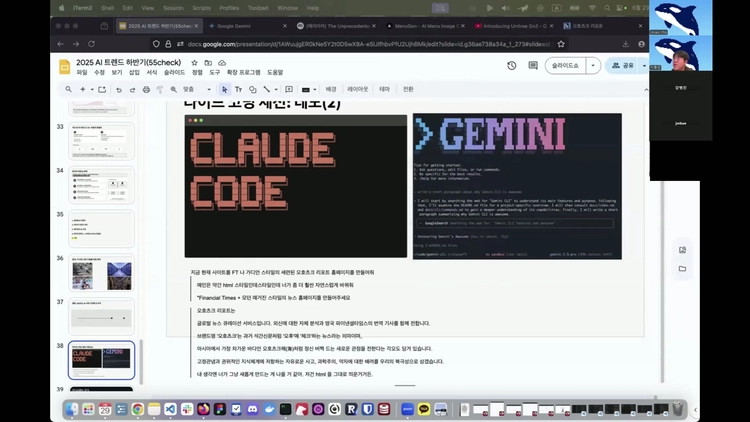Open Visual Studio Code from the Dock
Viewport: 750px width, 422px height.
coord(170,409)
